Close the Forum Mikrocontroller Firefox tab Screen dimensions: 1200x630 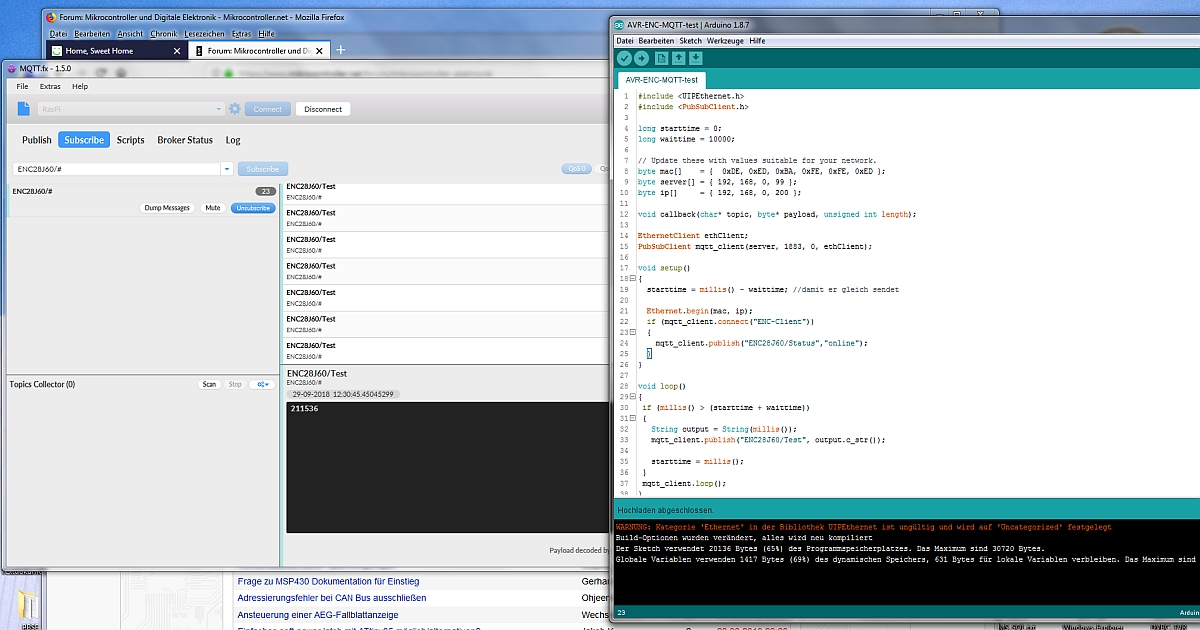(x=319, y=50)
